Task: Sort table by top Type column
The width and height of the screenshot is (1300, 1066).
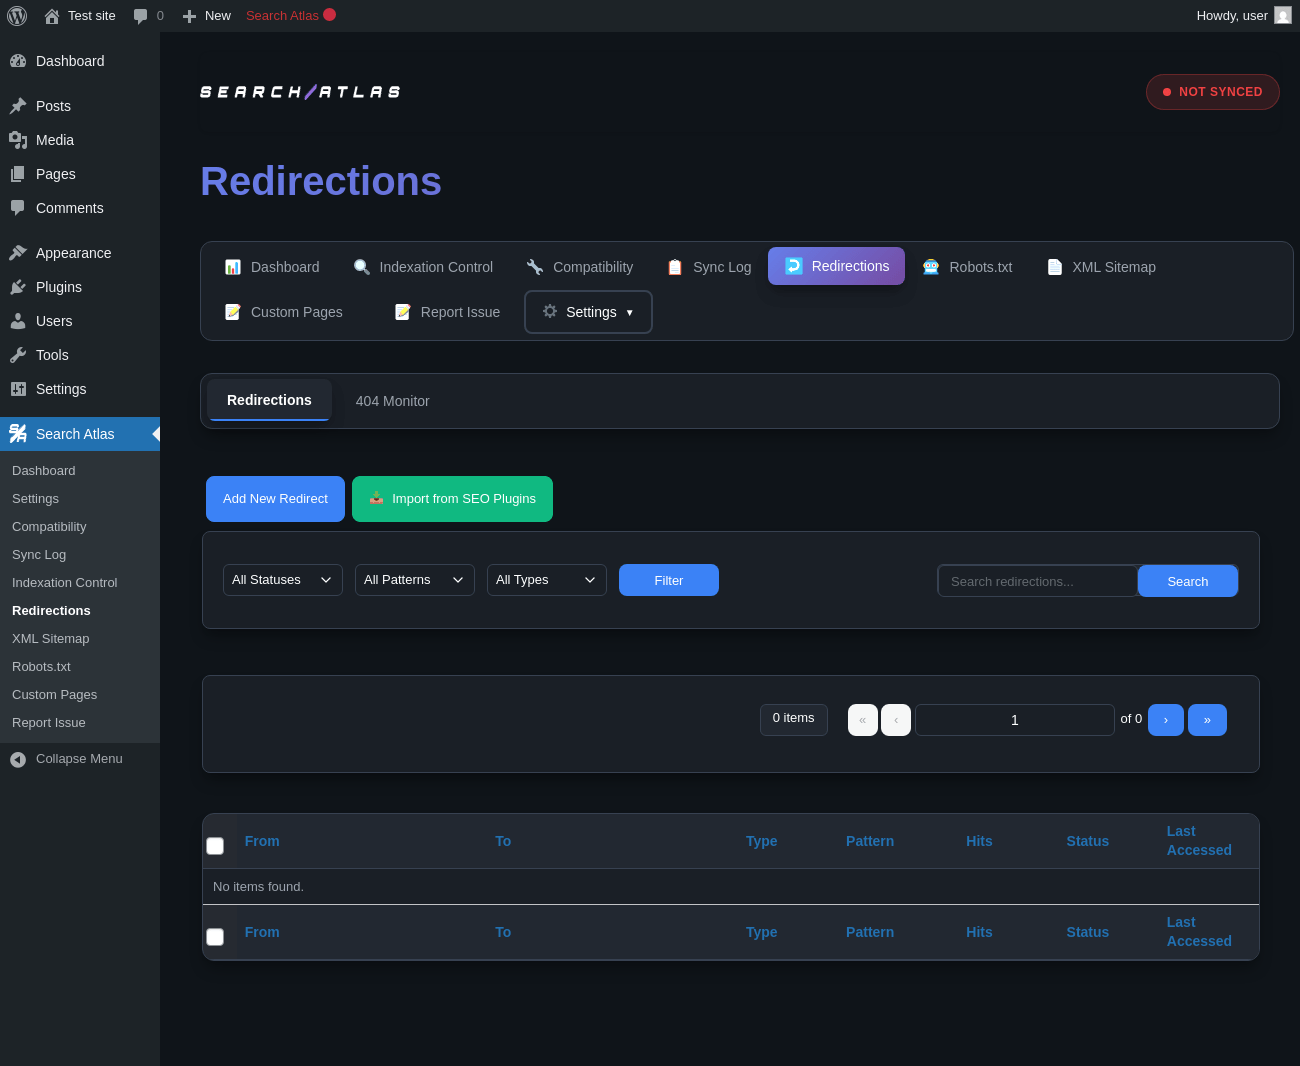Action: (x=762, y=841)
